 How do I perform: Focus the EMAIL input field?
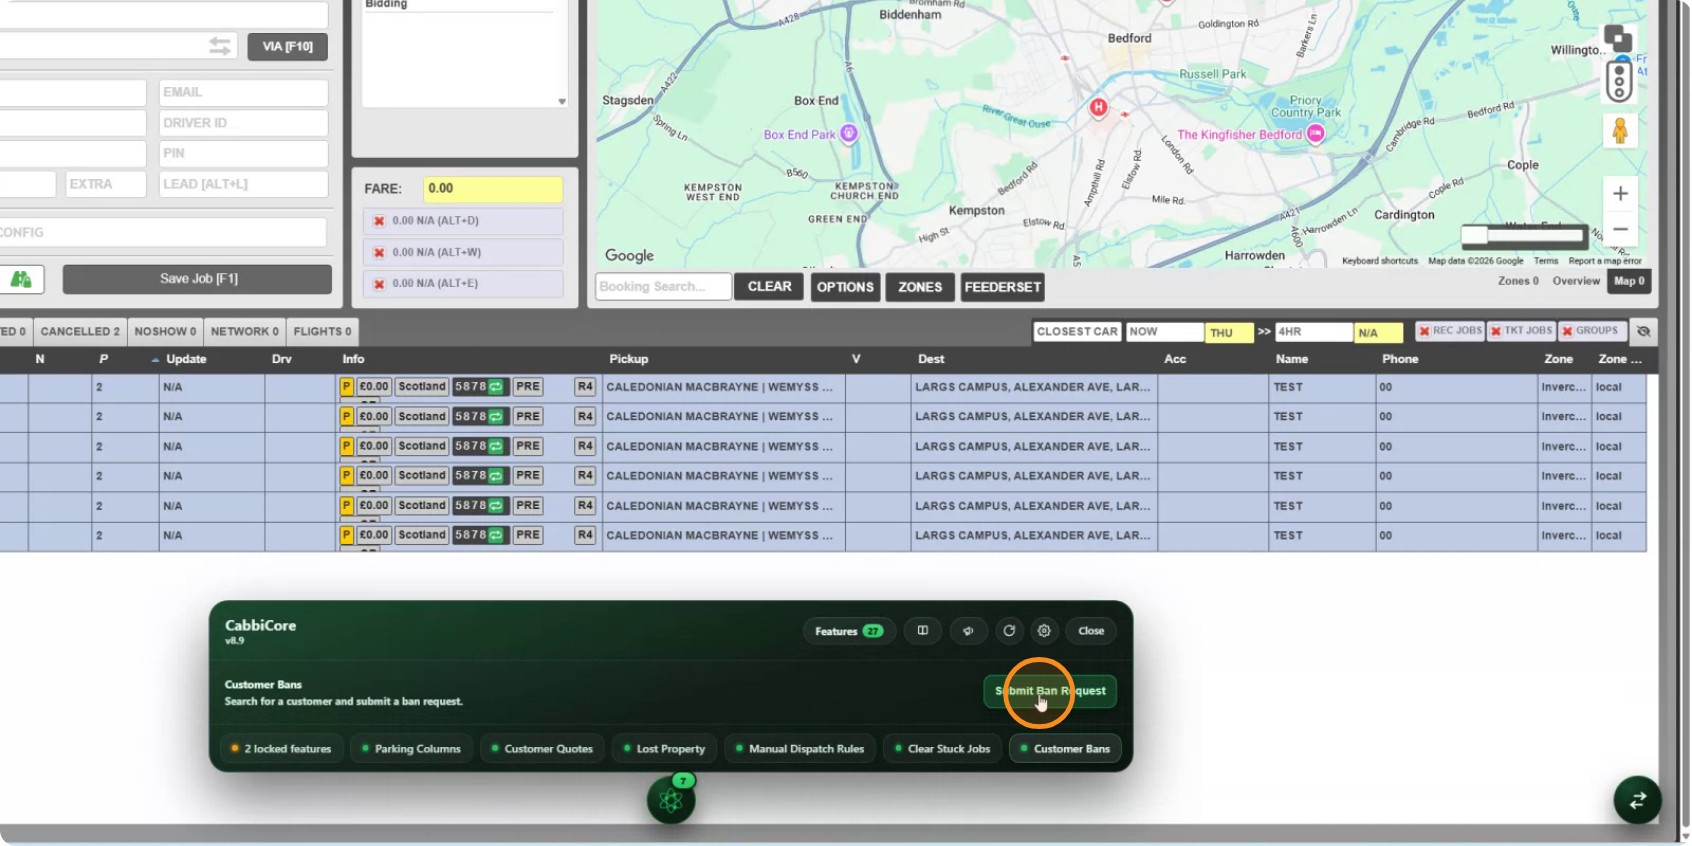click(243, 92)
